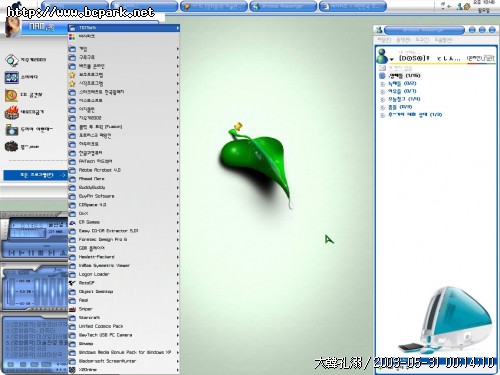Screen dimensions: 500x375
Task: Switch to Windows Messenger taskbar button
Action: 283,6
